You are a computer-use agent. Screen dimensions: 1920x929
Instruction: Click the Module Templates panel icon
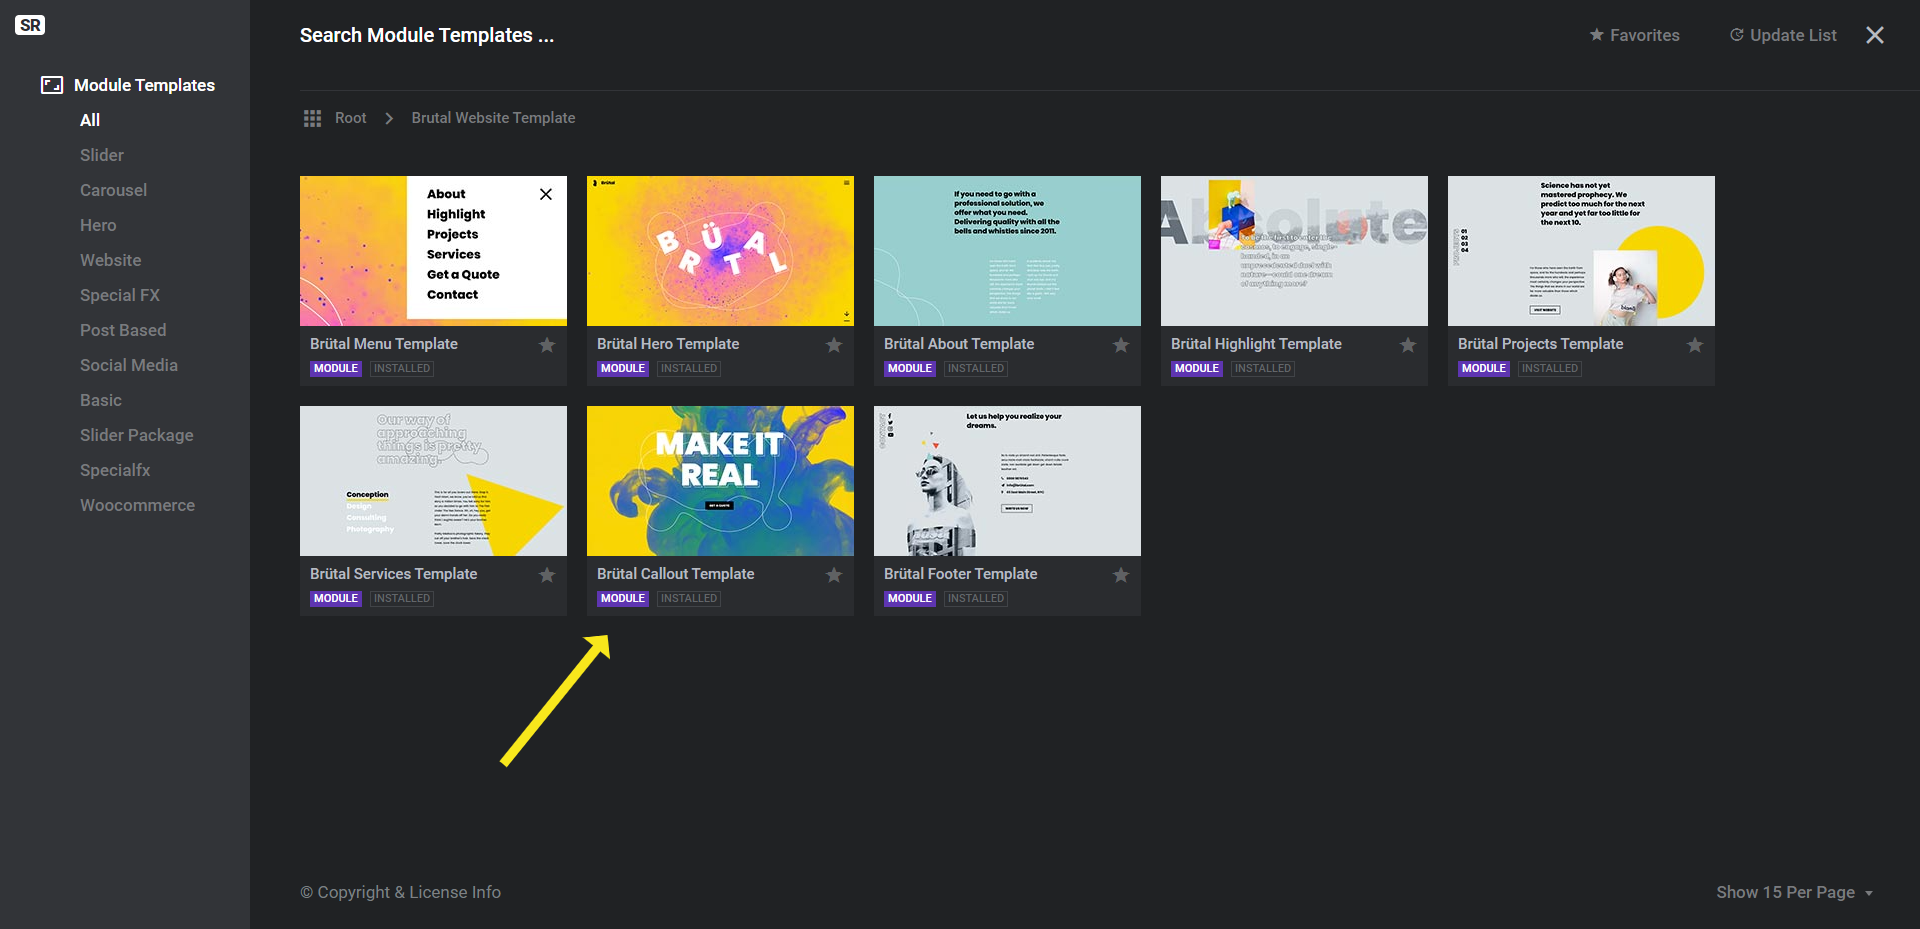pyautogui.click(x=52, y=85)
